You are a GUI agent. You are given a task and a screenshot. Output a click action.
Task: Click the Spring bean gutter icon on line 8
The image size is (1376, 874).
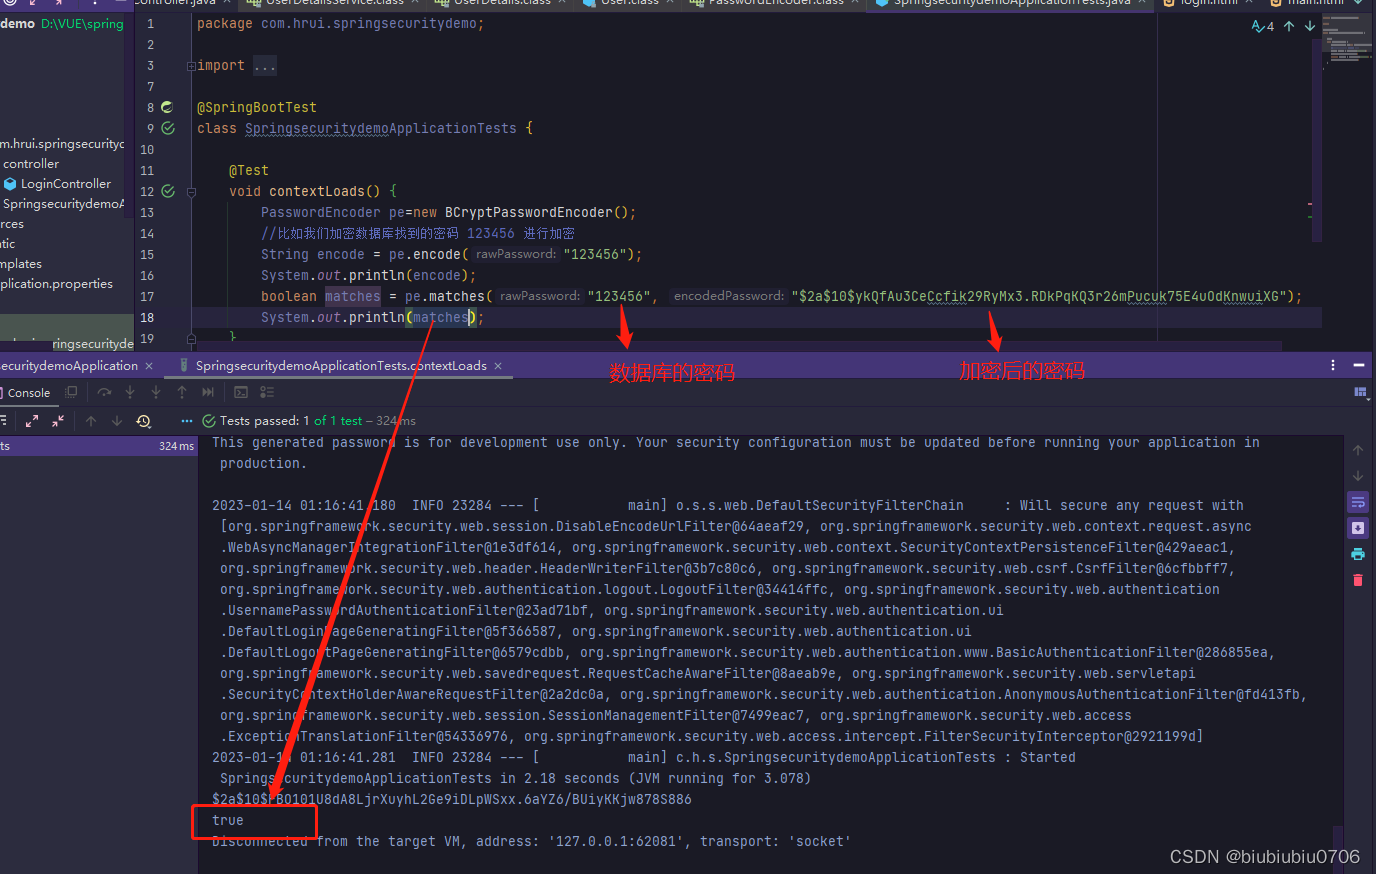(x=167, y=107)
